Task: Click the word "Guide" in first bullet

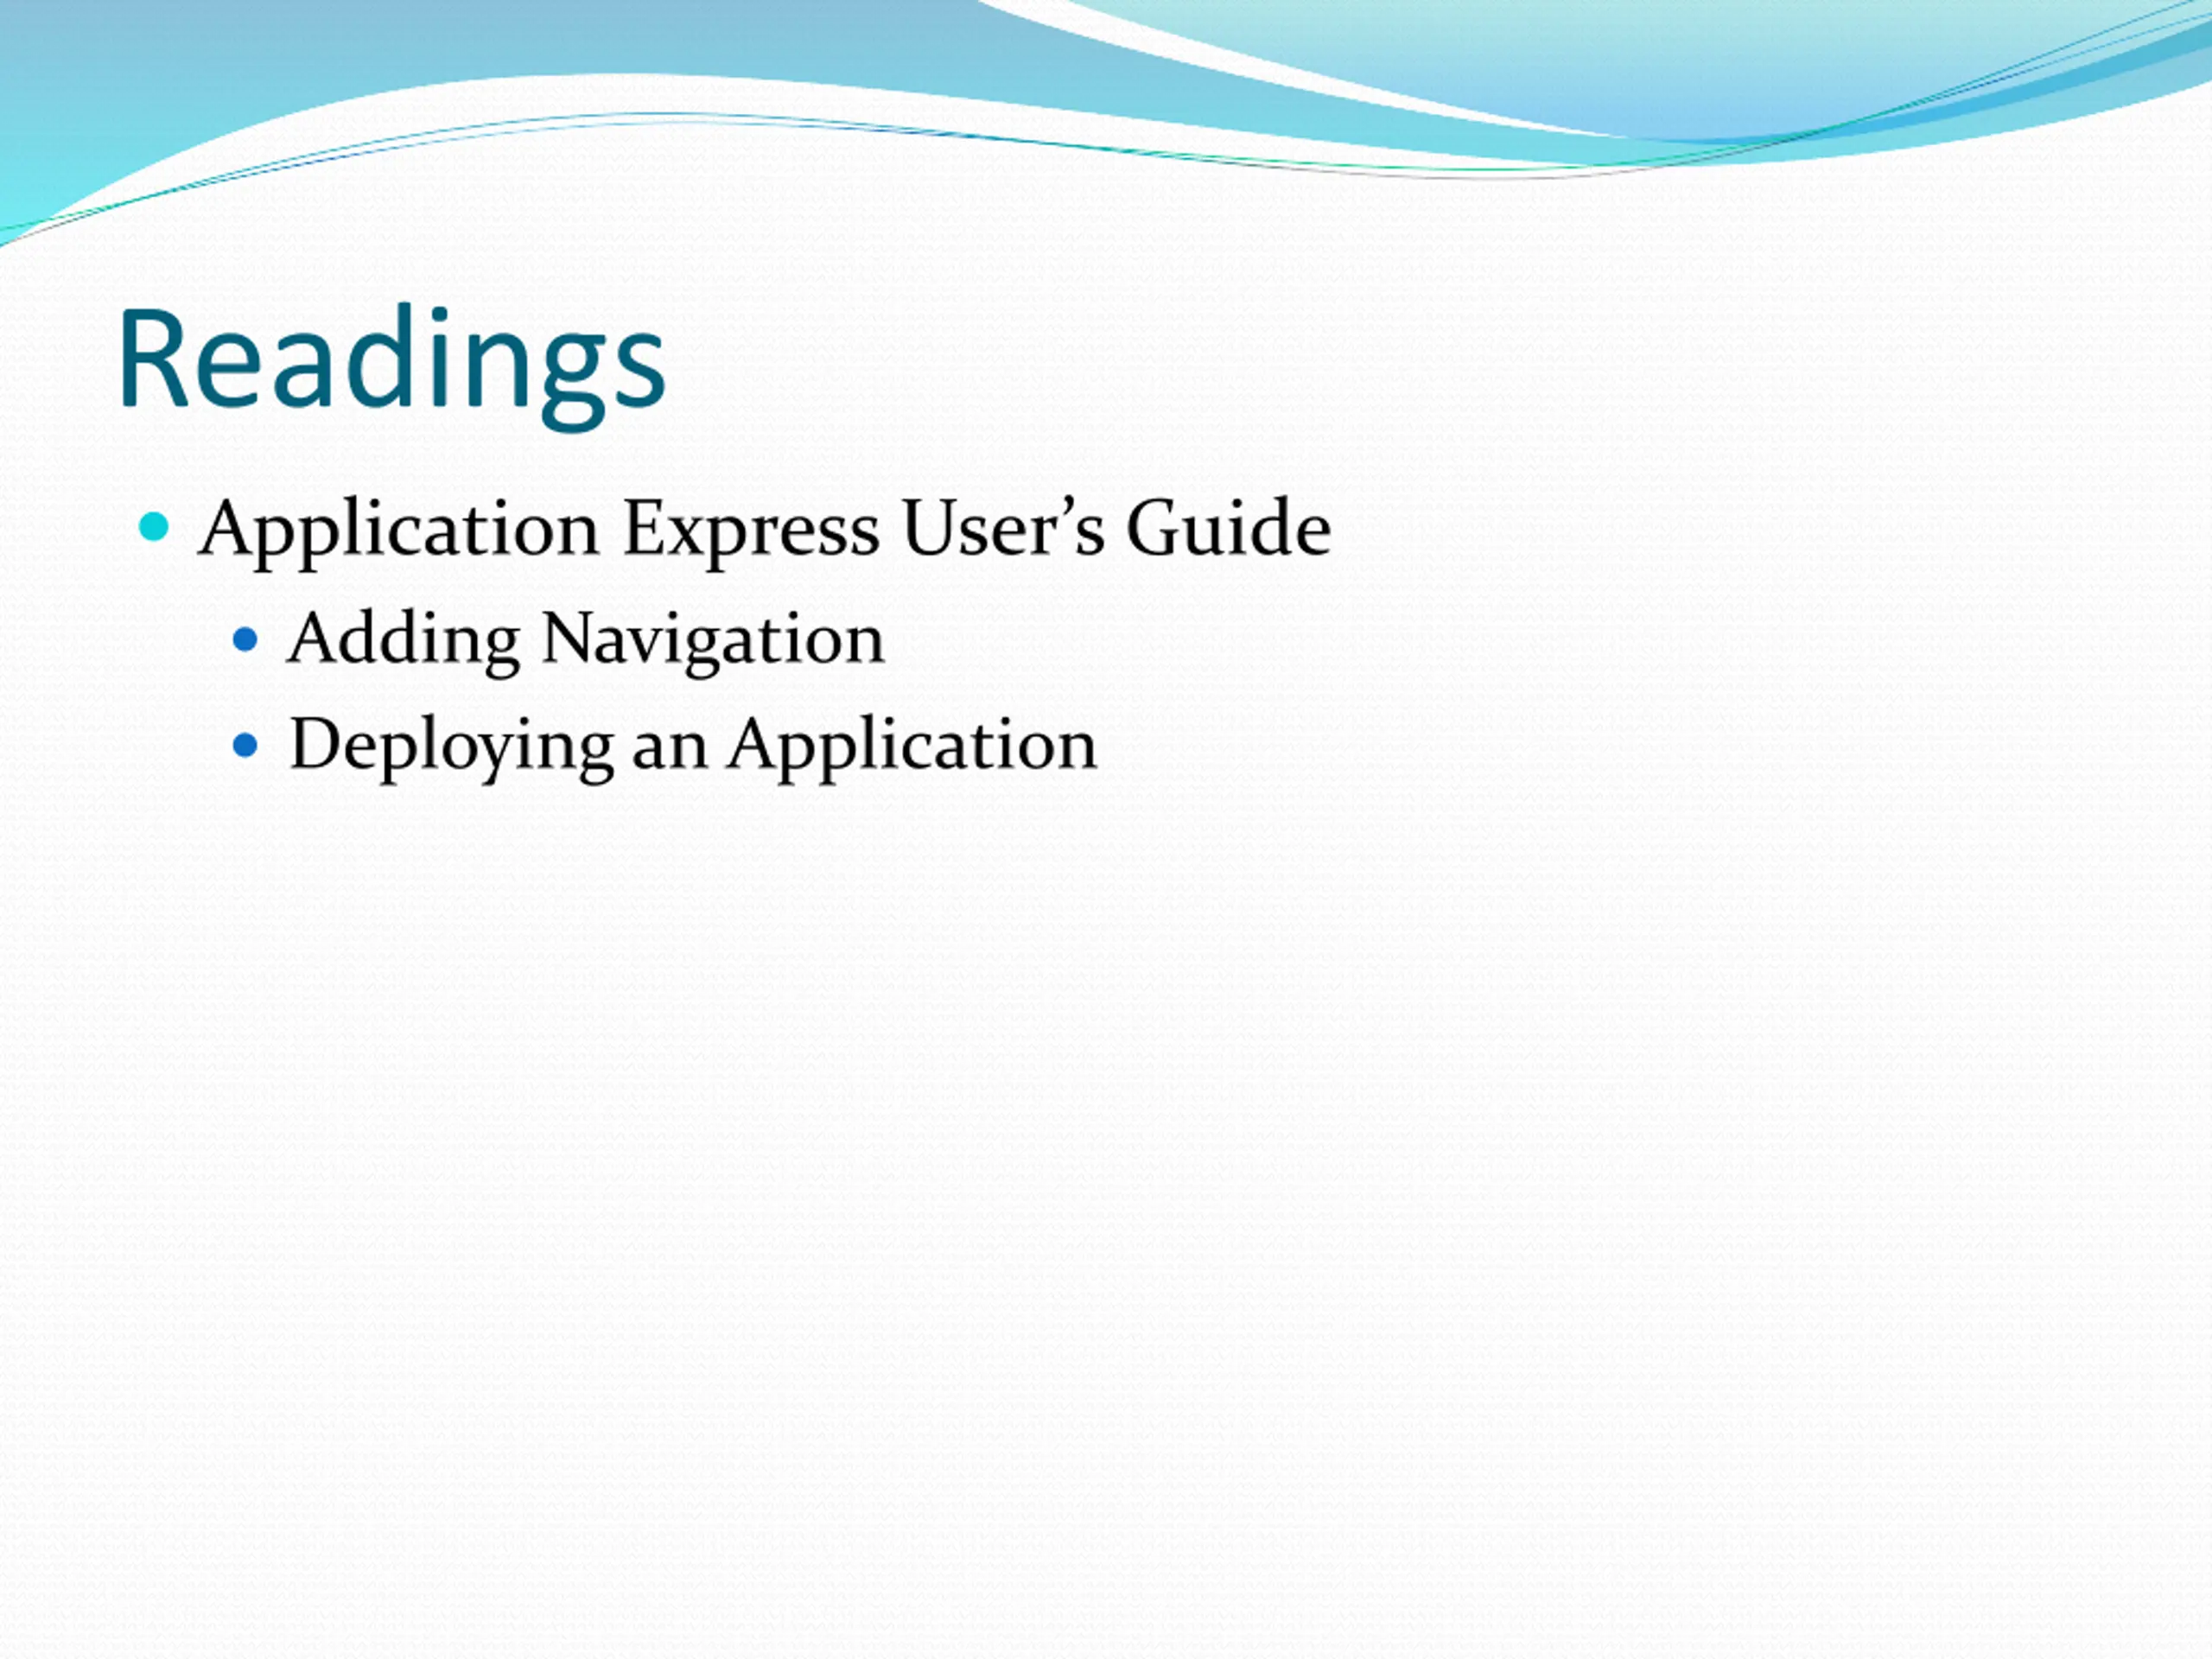Action: point(1228,528)
